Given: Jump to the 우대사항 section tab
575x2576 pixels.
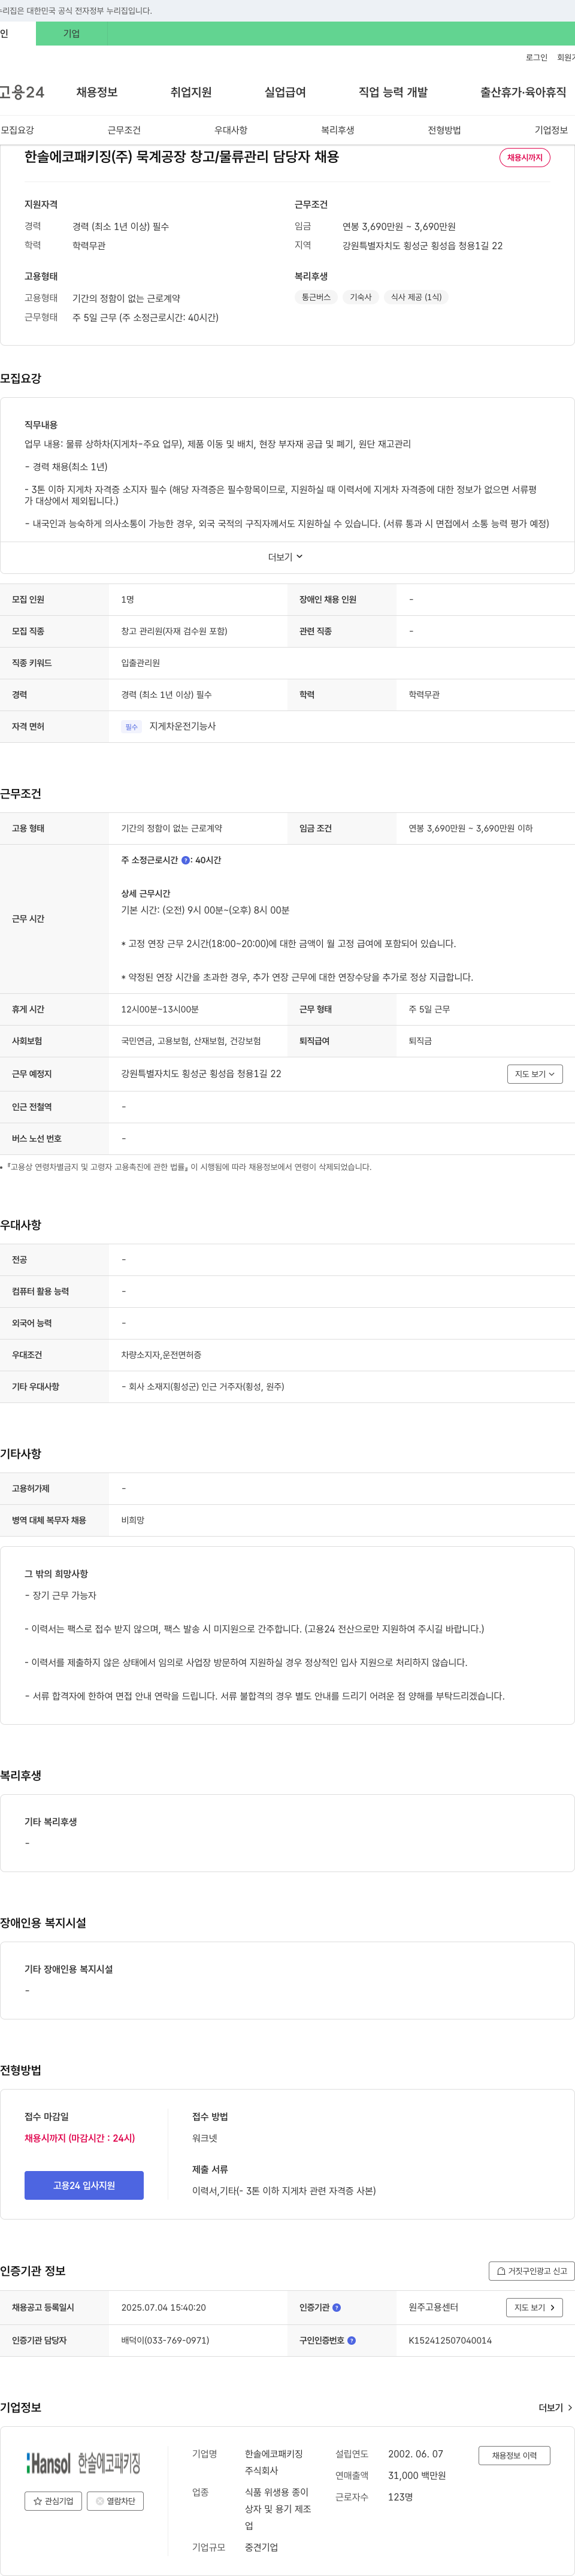Looking at the screenshot, I should pyautogui.click(x=231, y=130).
